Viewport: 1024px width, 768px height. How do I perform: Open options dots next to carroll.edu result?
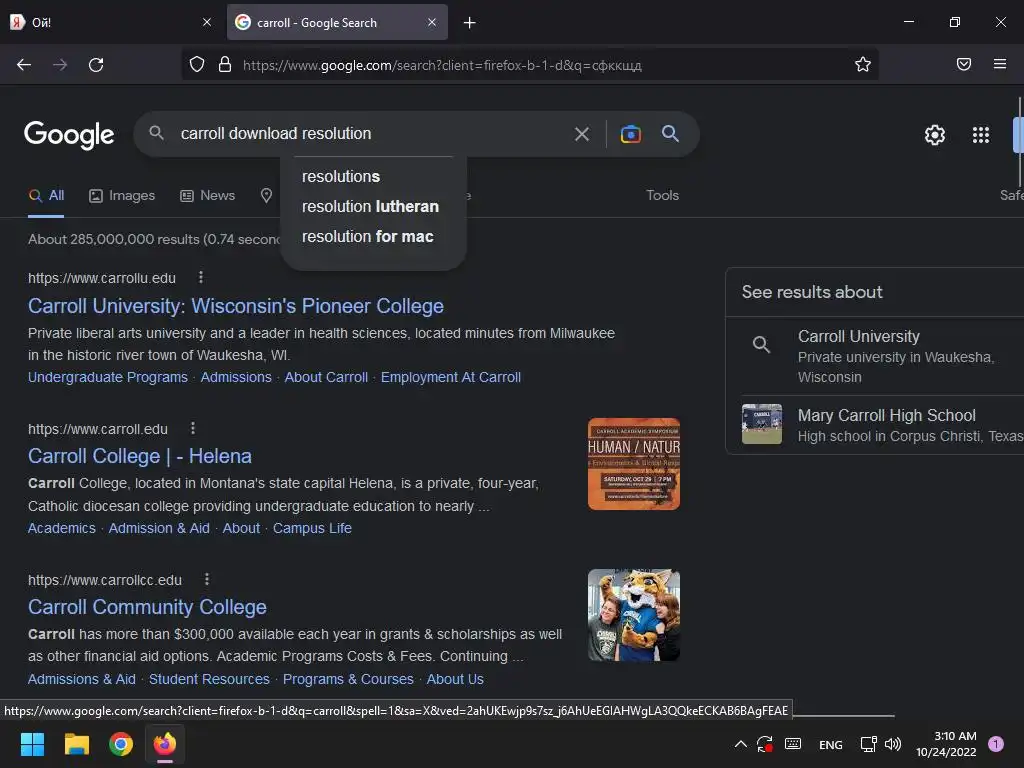tap(193, 428)
